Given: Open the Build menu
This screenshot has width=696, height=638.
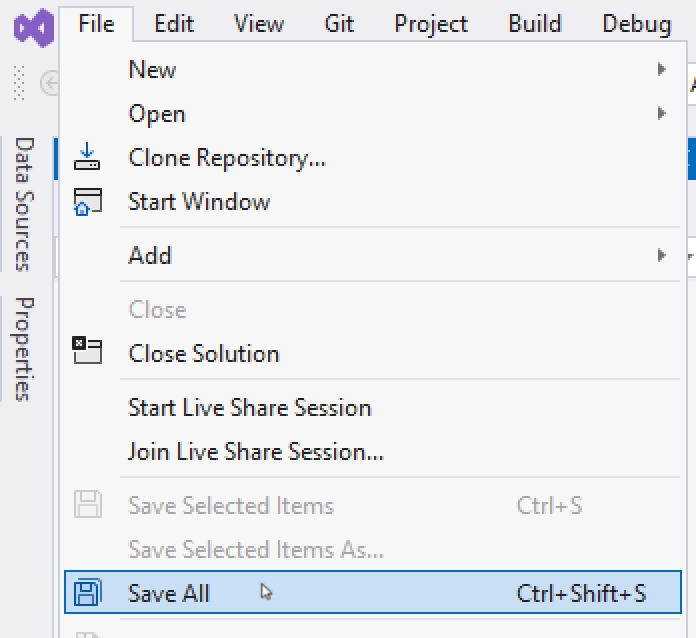Looking at the screenshot, I should pyautogui.click(x=535, y=24).
